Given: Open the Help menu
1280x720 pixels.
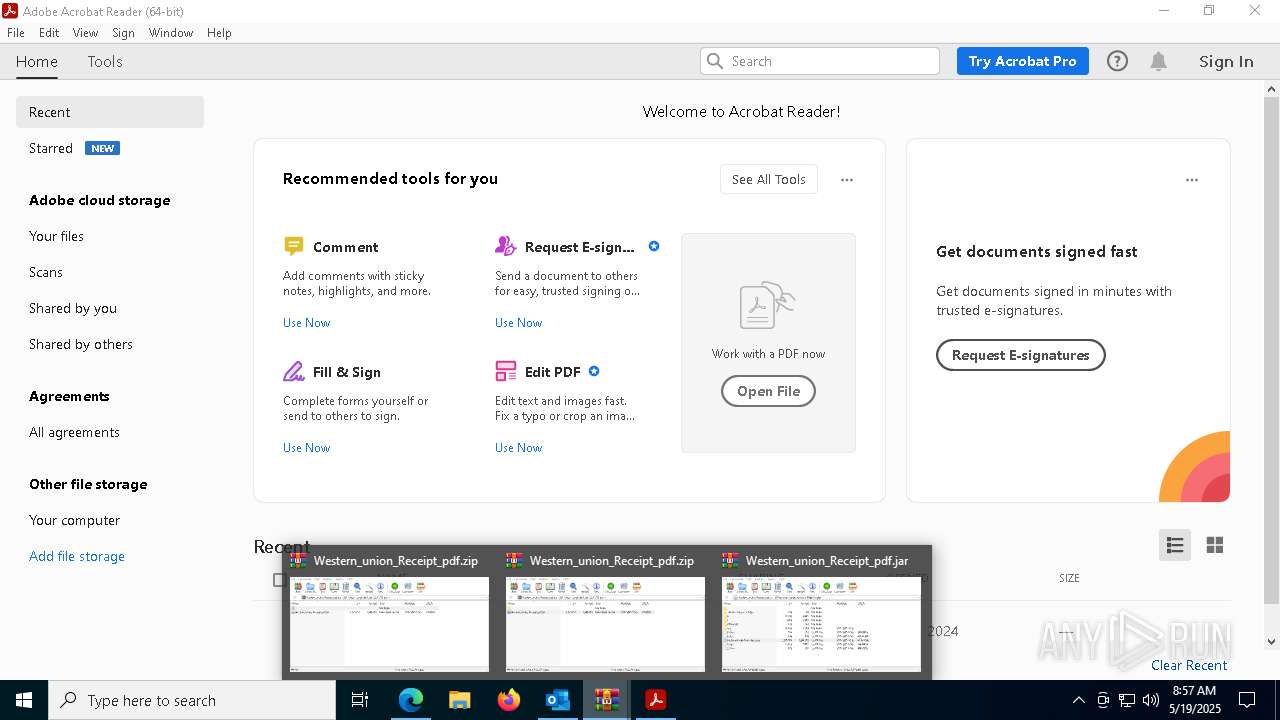Looking at the screenshot, I should tap(219, 33).
